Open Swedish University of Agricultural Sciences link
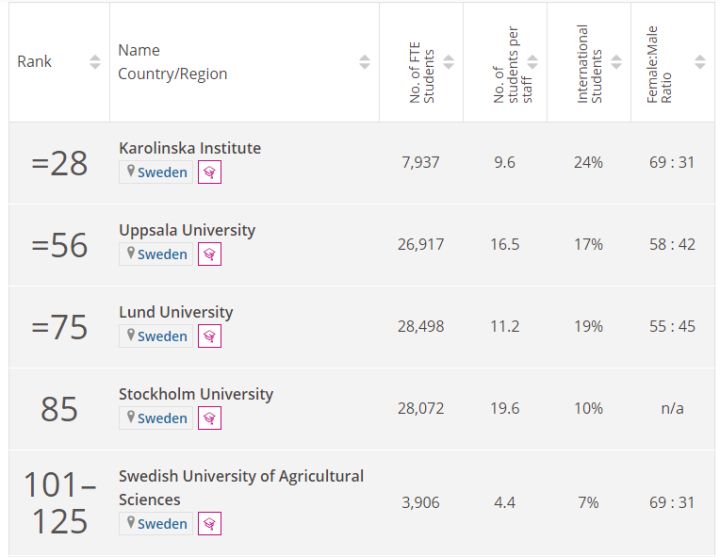Screen dimensions: 720x557 [241, 476]
